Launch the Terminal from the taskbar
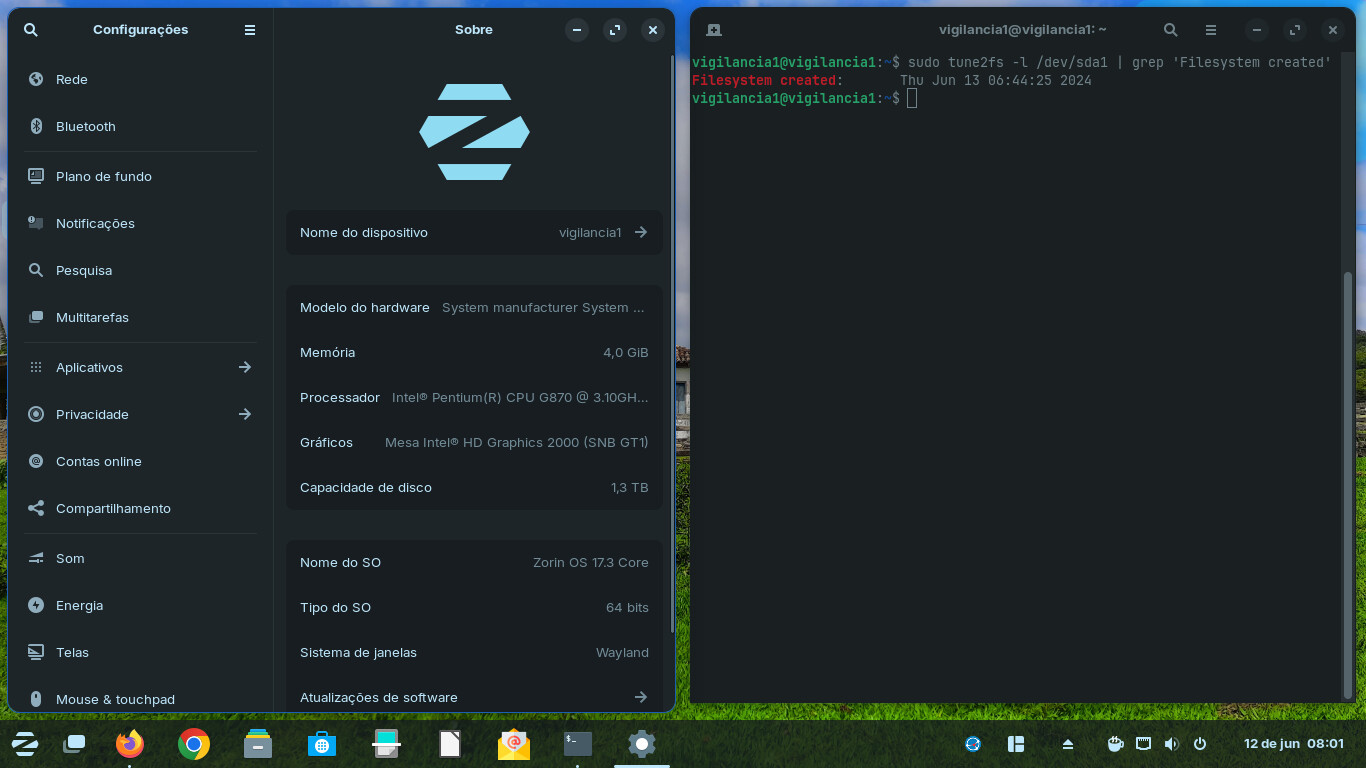 coord(577,744)
